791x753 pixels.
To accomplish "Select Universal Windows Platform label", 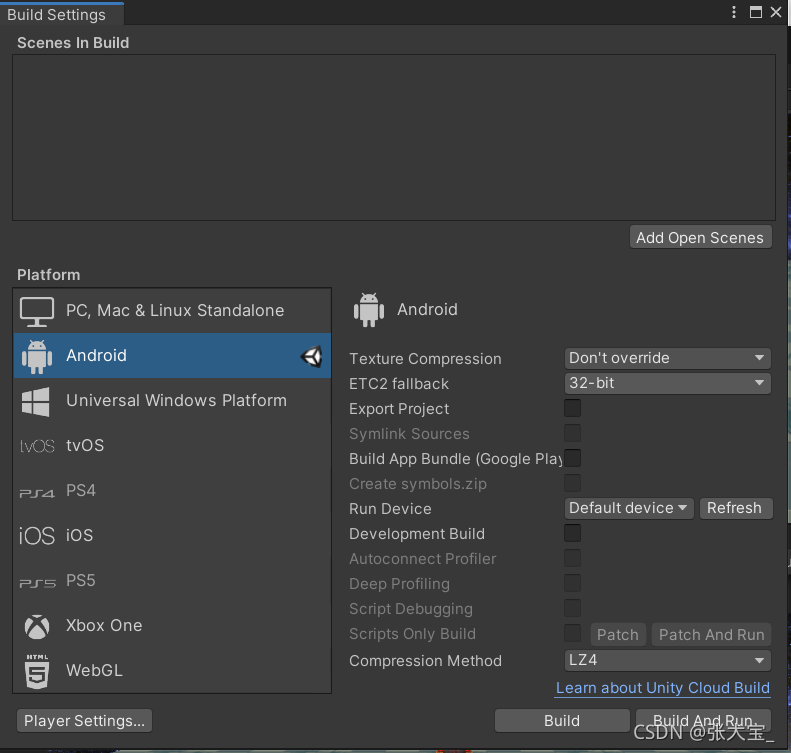I will click(176, 400).
